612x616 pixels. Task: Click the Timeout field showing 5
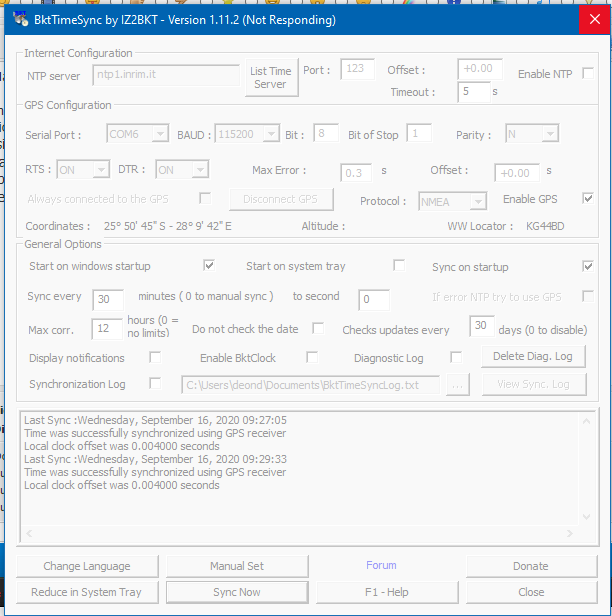474,92
